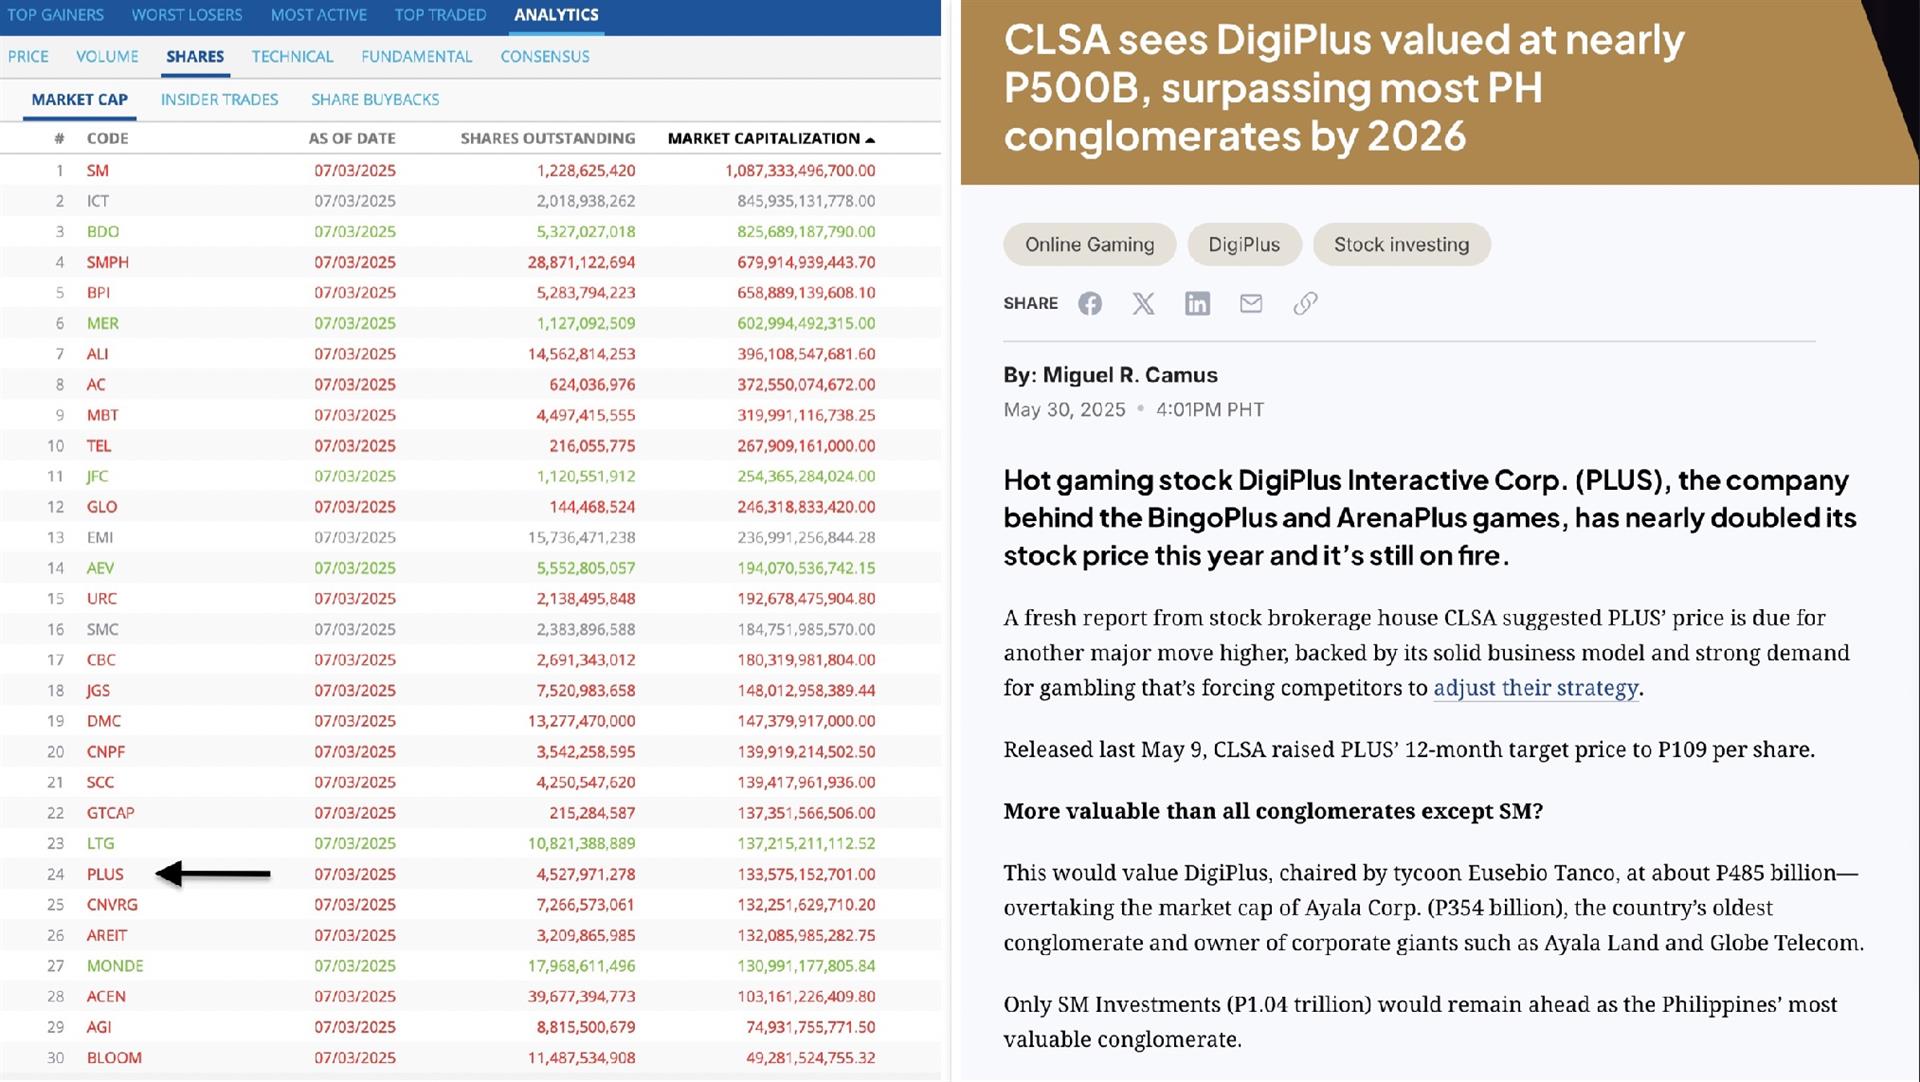Open the PLUS stock code
Image resolution: width=1920 pixels, height=1082 pixels.
[x=105, y=874]
